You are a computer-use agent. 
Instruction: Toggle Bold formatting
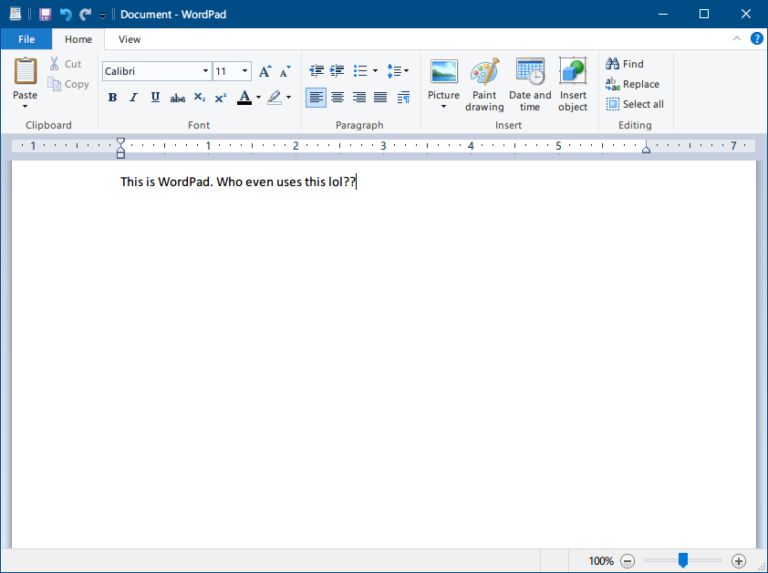(x=112, y=98)
